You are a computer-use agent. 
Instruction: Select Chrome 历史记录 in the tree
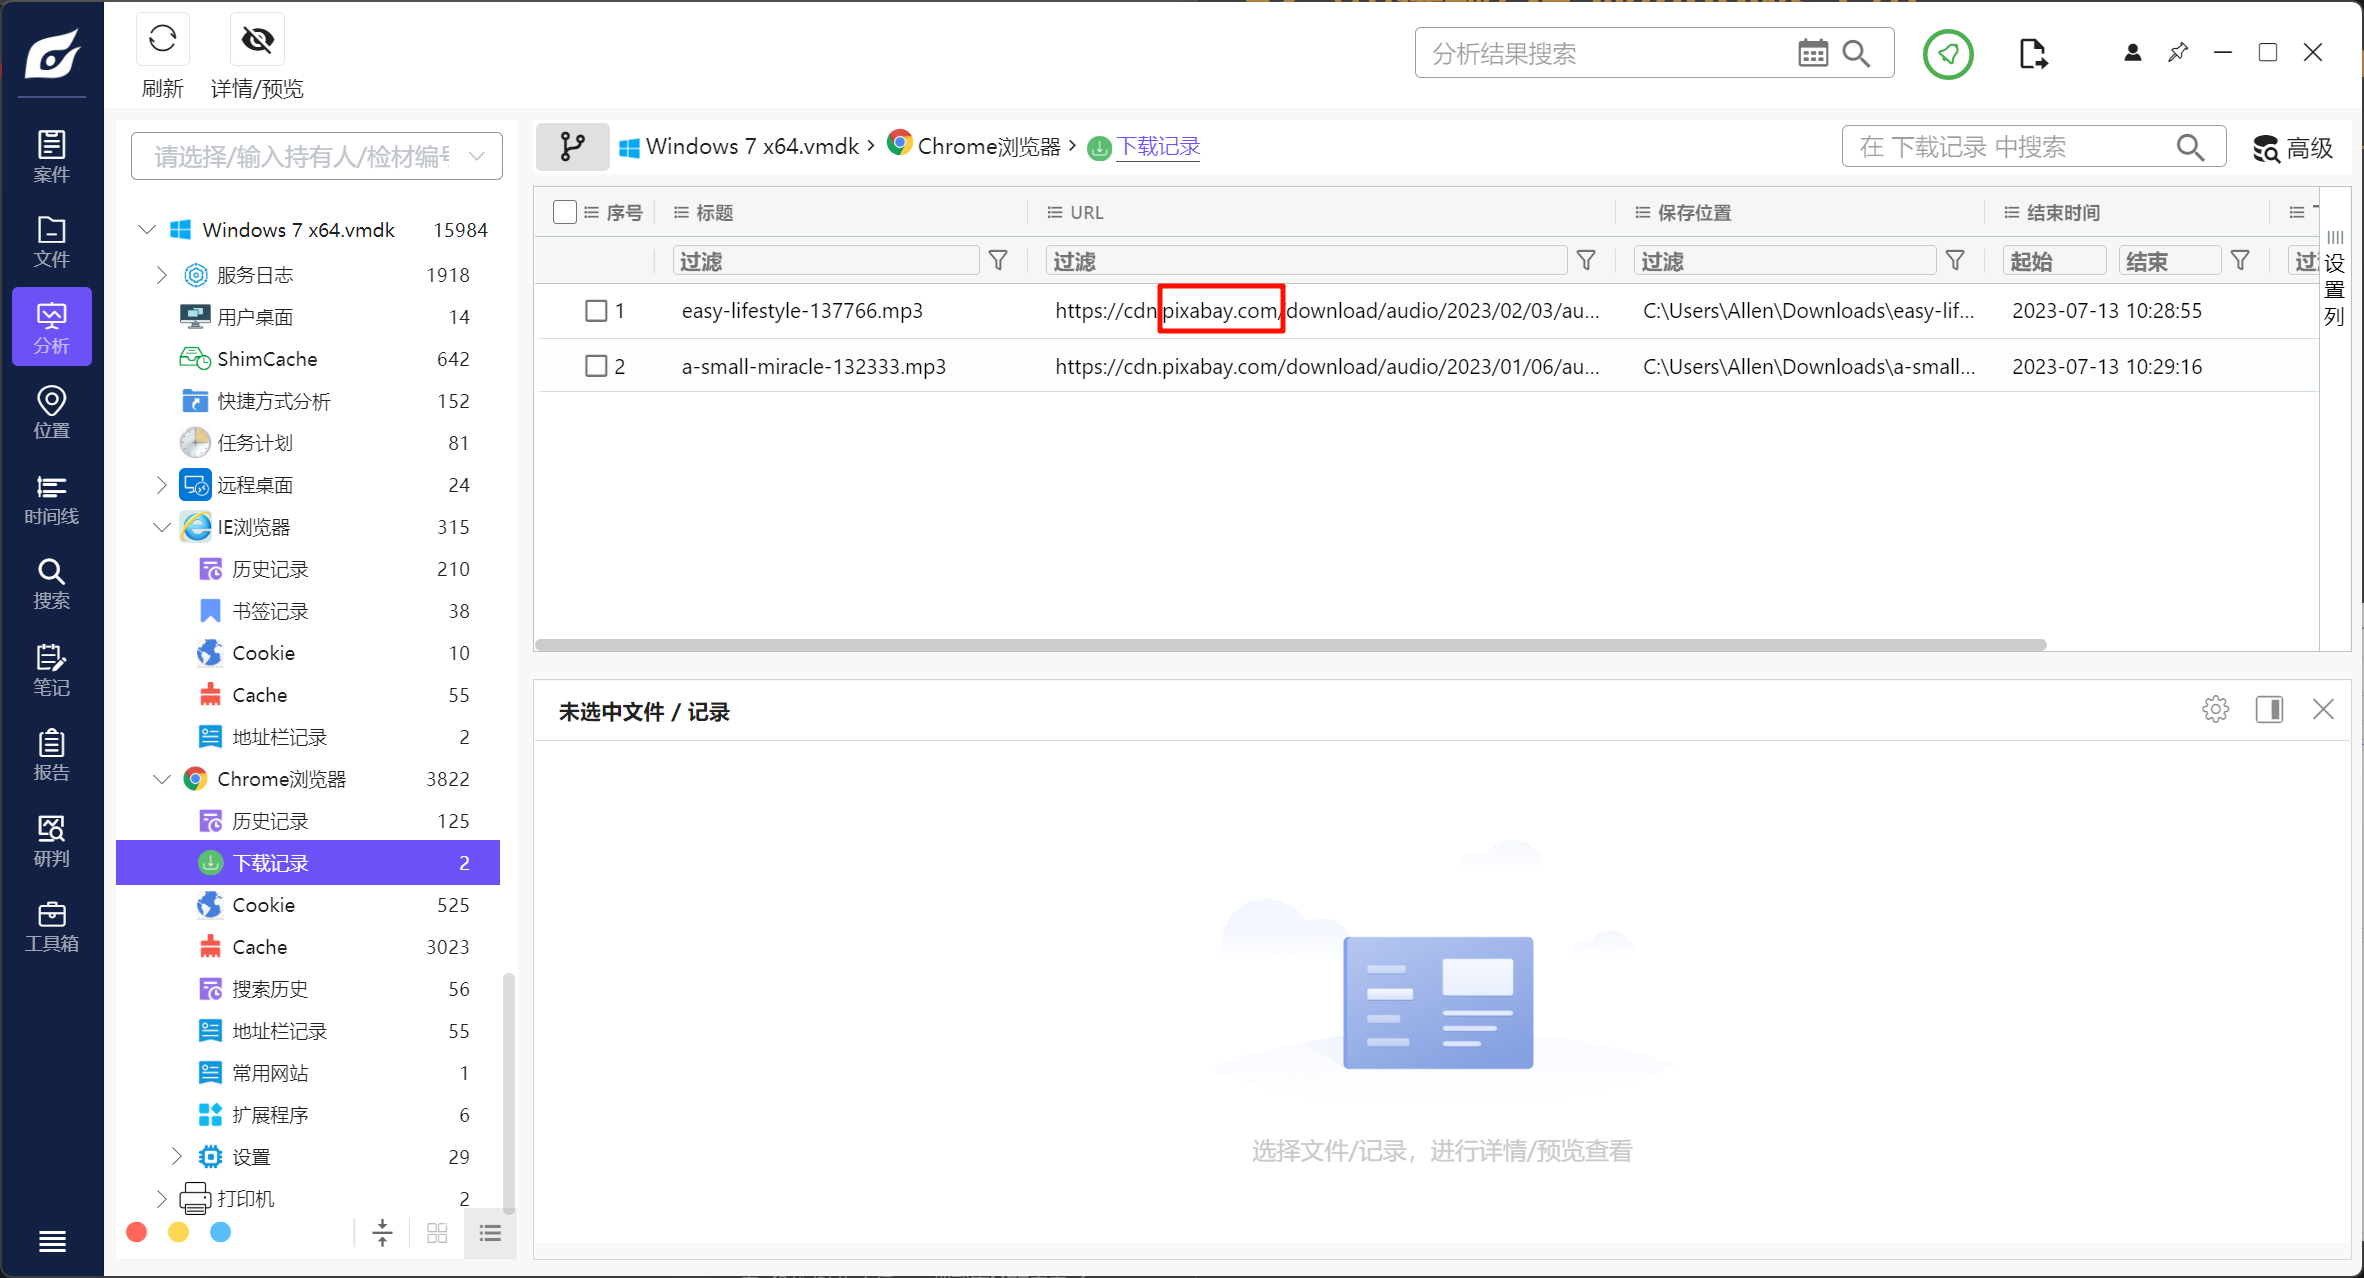coord(270,821)
